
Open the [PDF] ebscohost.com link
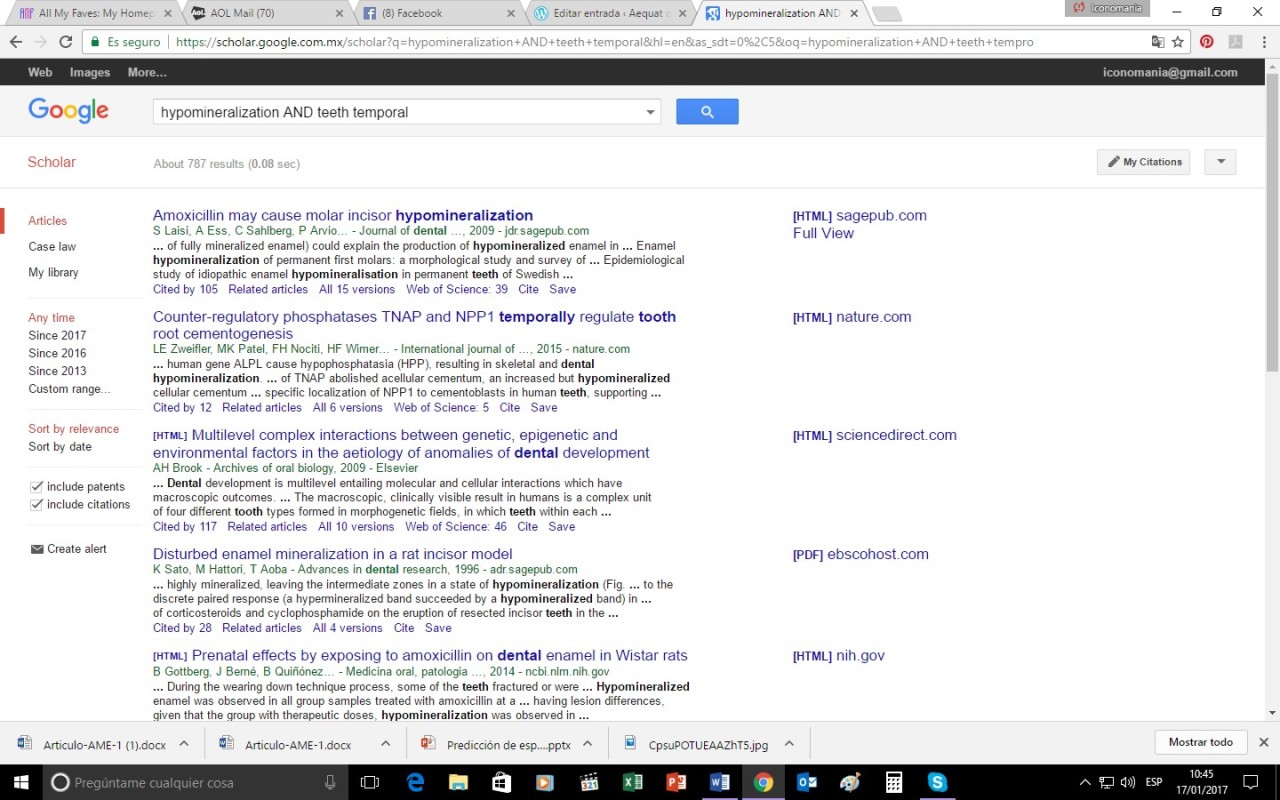pos(861,554)
